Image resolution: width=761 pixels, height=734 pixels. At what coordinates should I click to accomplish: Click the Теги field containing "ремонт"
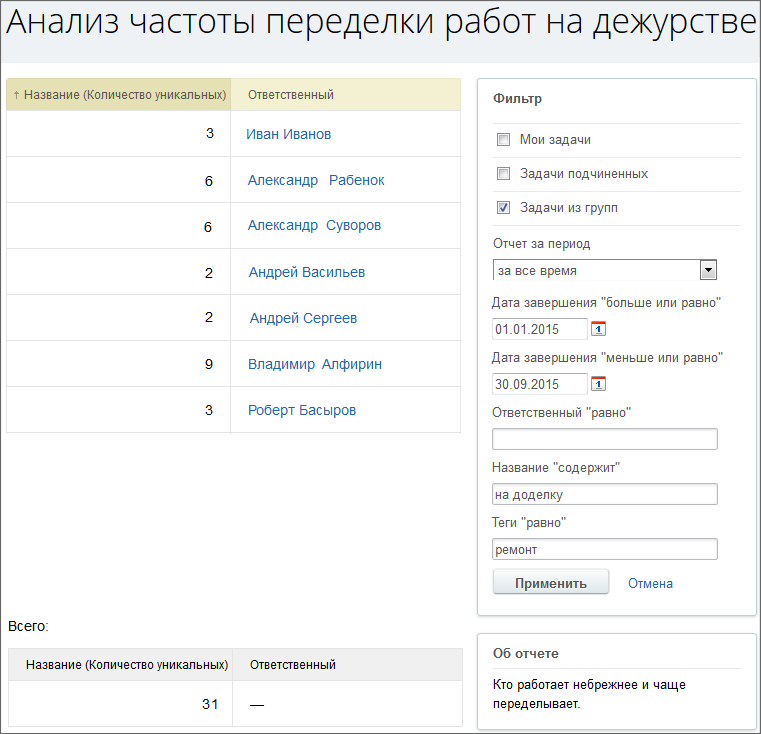[605, 549]
